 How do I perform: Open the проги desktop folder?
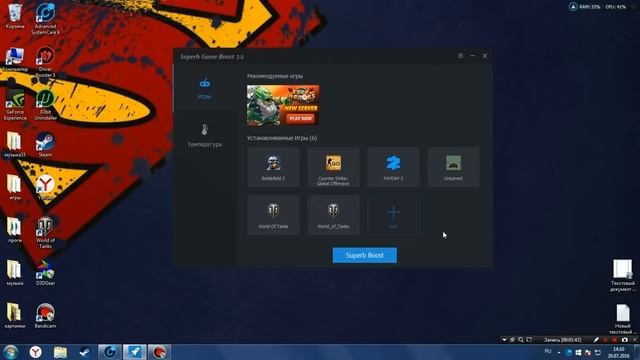point(15,230)
